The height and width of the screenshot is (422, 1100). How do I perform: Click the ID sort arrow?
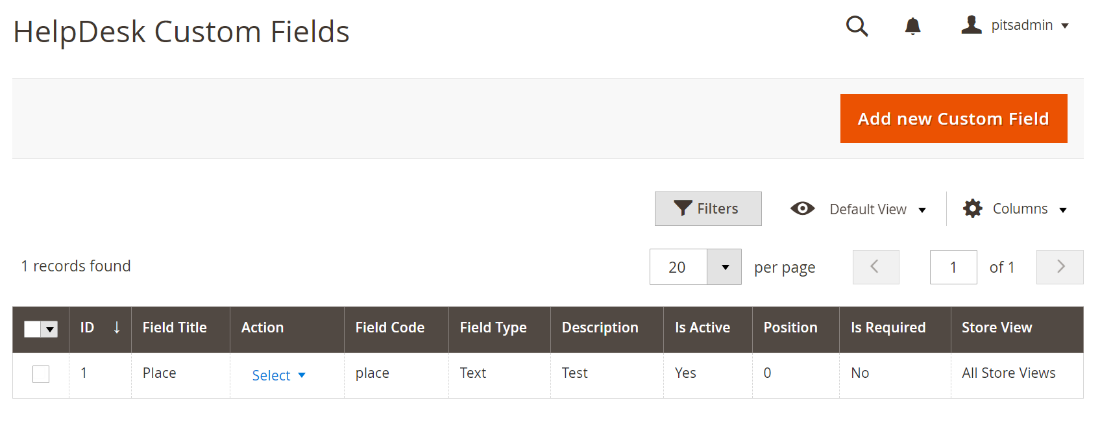click(x=116, y=328)
